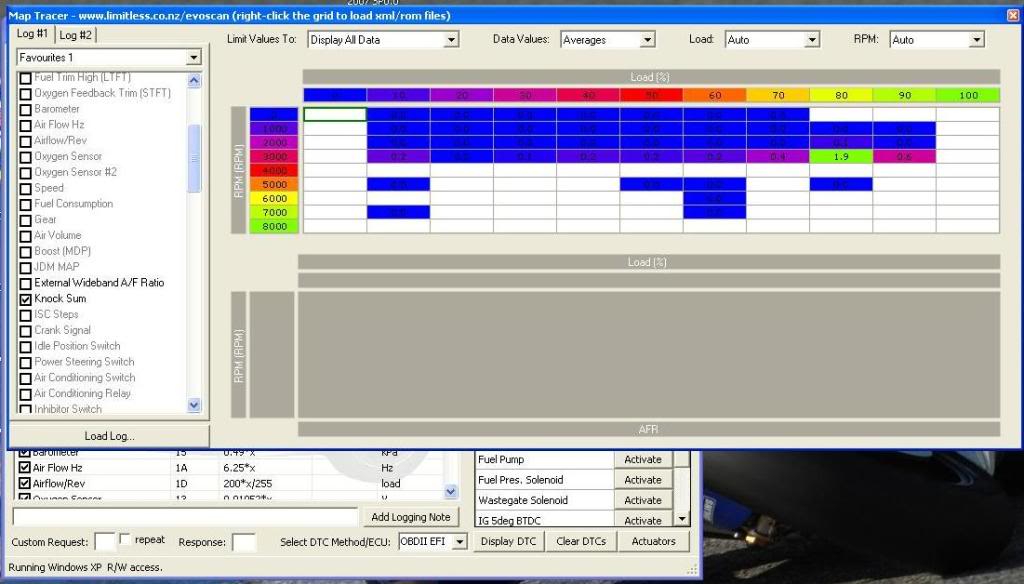The width and height of the screenshot is (1024, 584).
Task: Uncheck Air Flow Hz in the background window
Action: (24, 468)
